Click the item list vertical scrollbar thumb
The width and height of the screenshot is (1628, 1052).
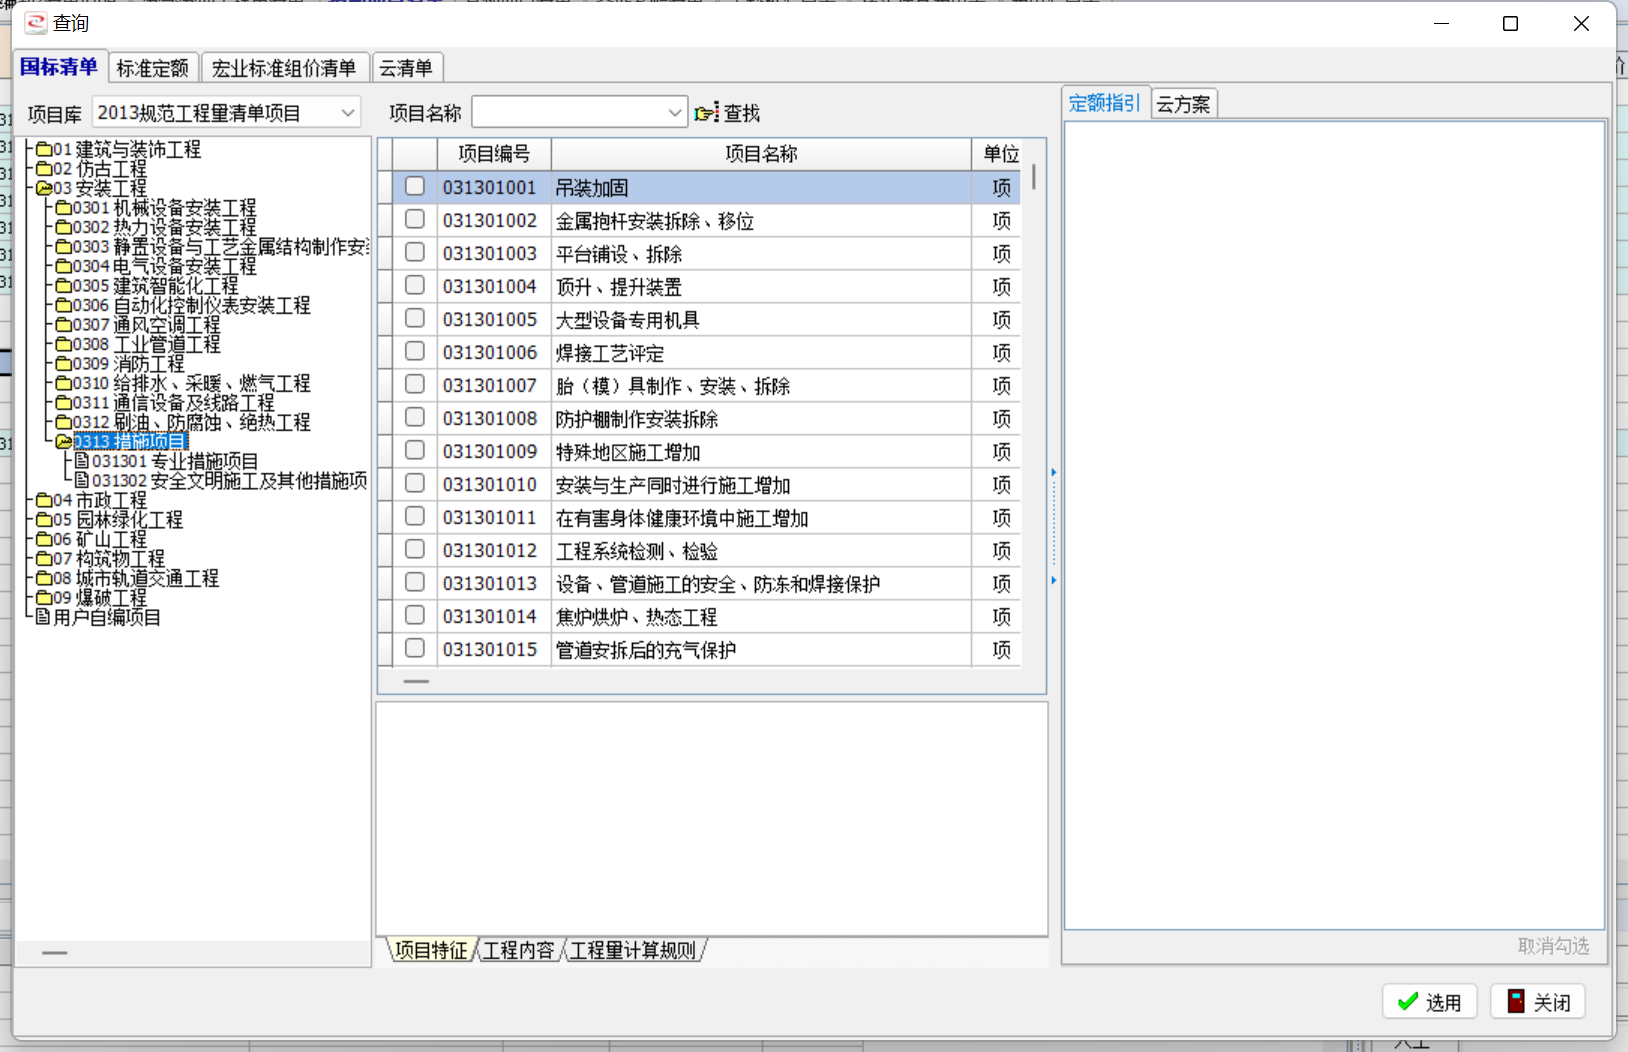tap(1033, 177)
